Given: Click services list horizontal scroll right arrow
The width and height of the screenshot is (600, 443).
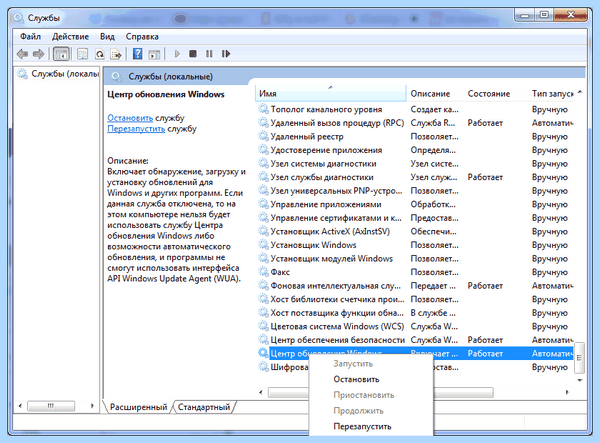Looking at the screenshot, I should click(x=567, y=392).
